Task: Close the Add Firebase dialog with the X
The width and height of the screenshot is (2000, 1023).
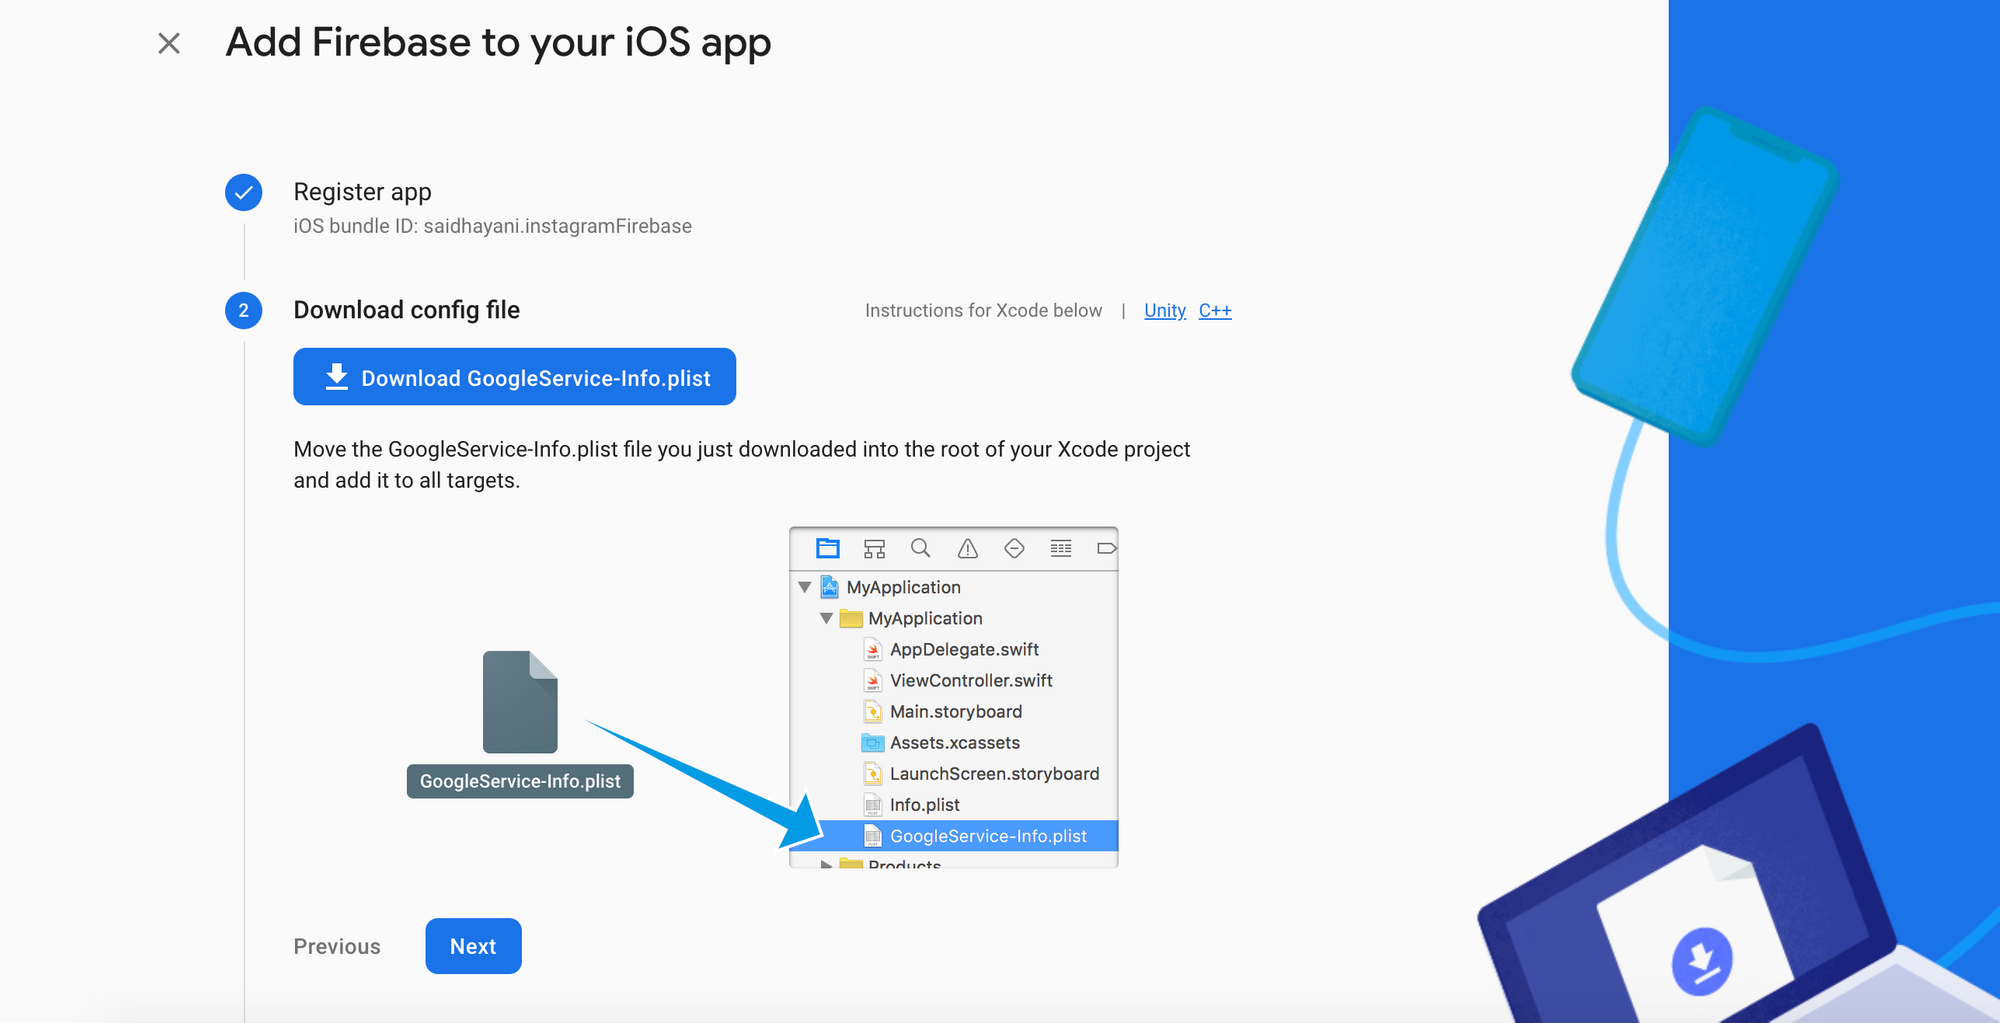Action: tap(168, 42)
